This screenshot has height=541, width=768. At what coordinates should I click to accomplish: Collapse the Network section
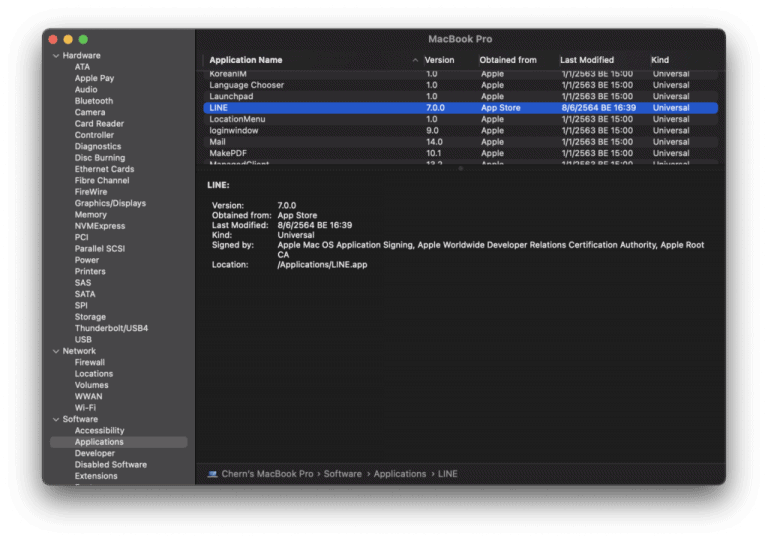[x=55, y=351]
